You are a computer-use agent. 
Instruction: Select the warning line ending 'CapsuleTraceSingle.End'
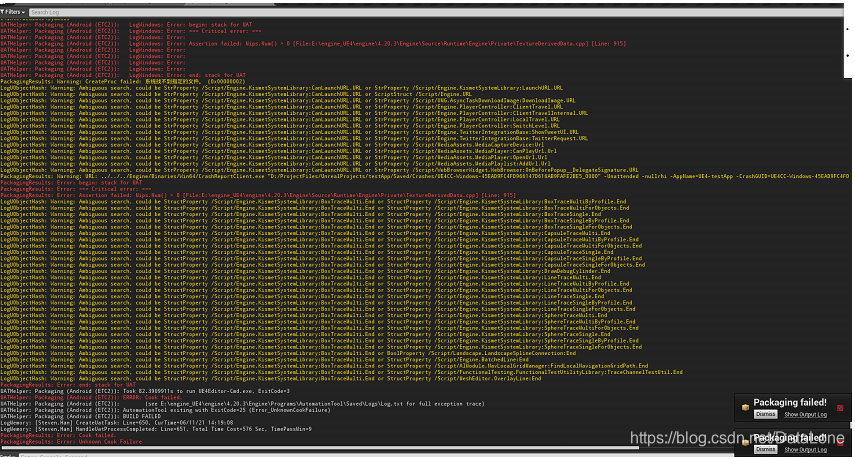(x=307, y=252)
